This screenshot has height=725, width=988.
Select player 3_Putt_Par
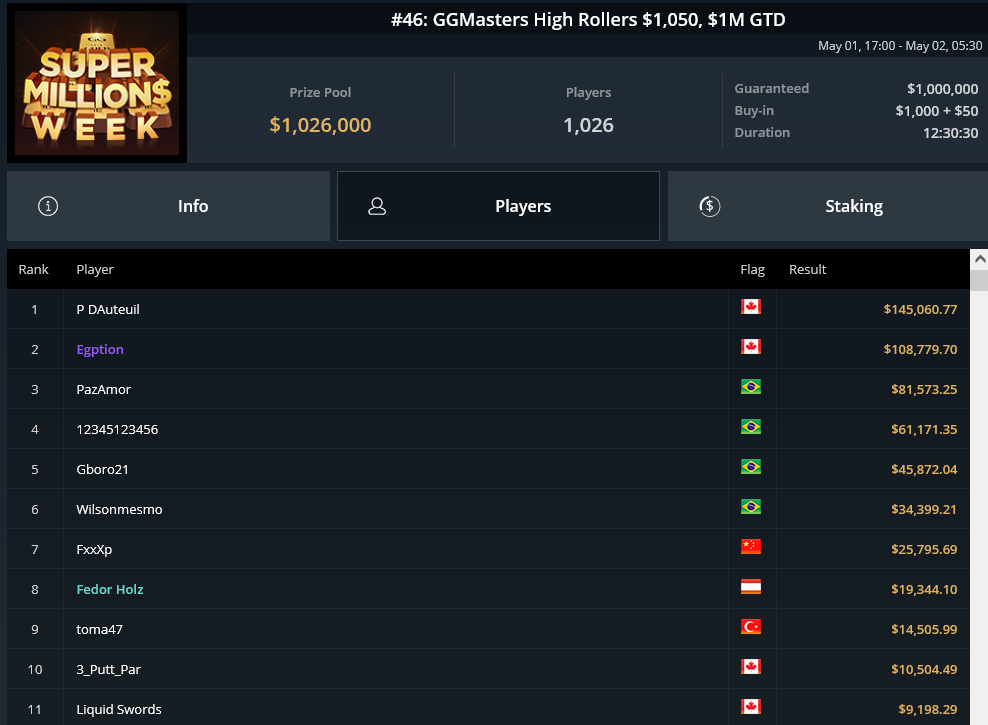coord(108,670)
